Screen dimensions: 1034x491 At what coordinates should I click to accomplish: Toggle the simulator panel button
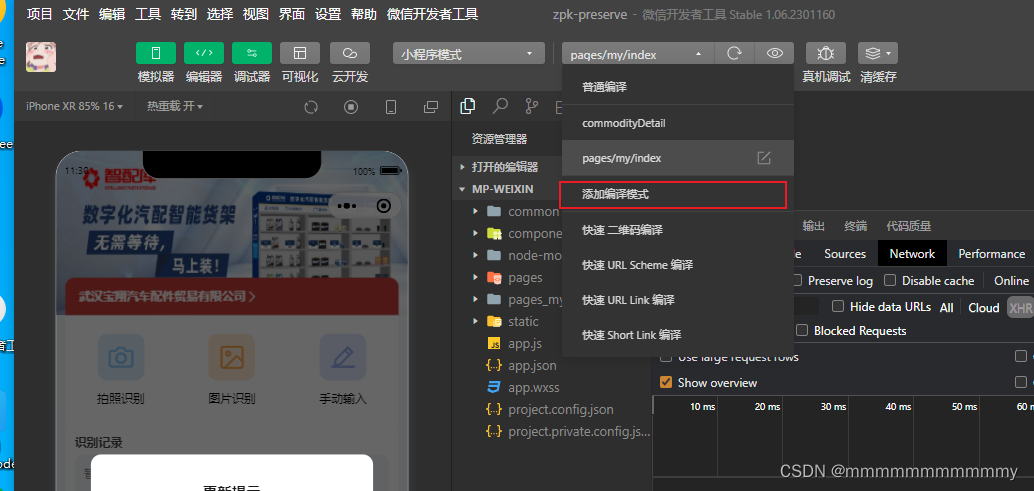156,53
